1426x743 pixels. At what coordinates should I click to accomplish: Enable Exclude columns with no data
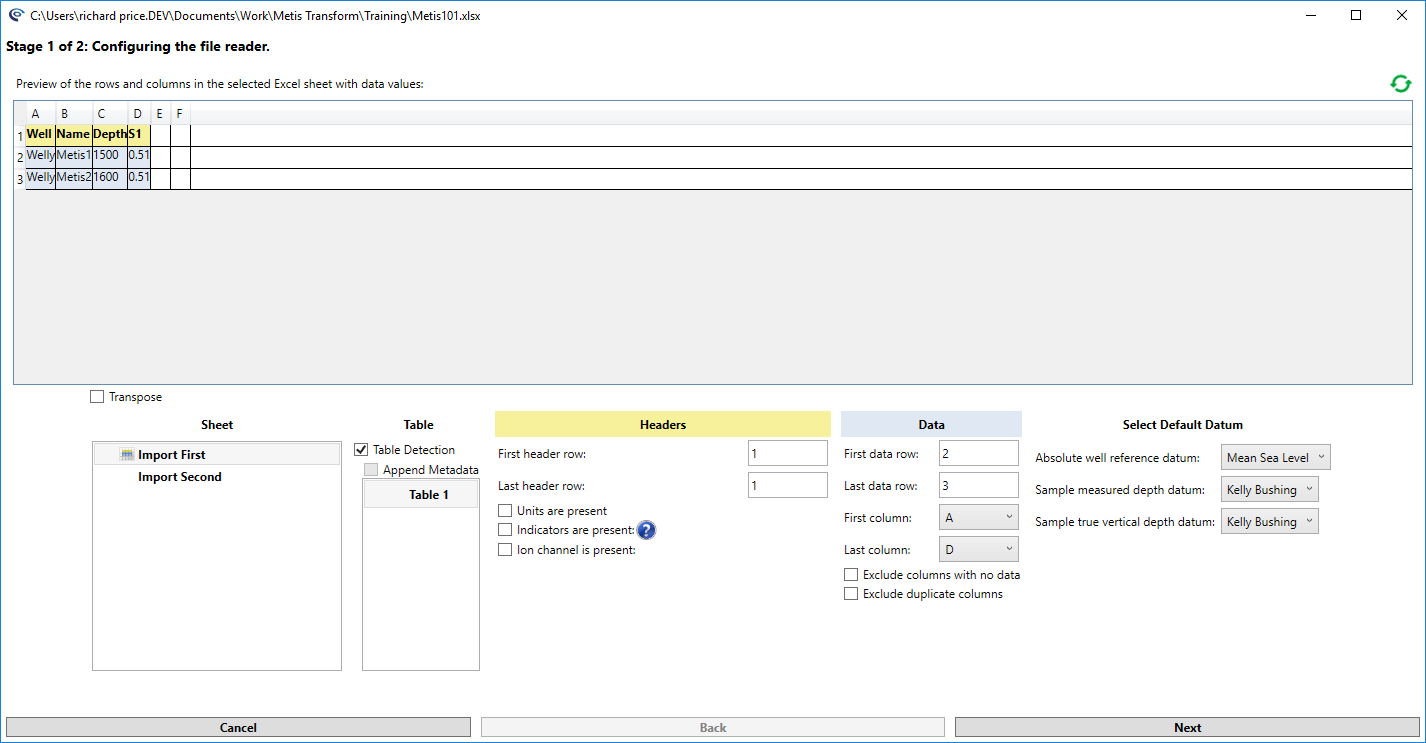(x=851, y=575)
